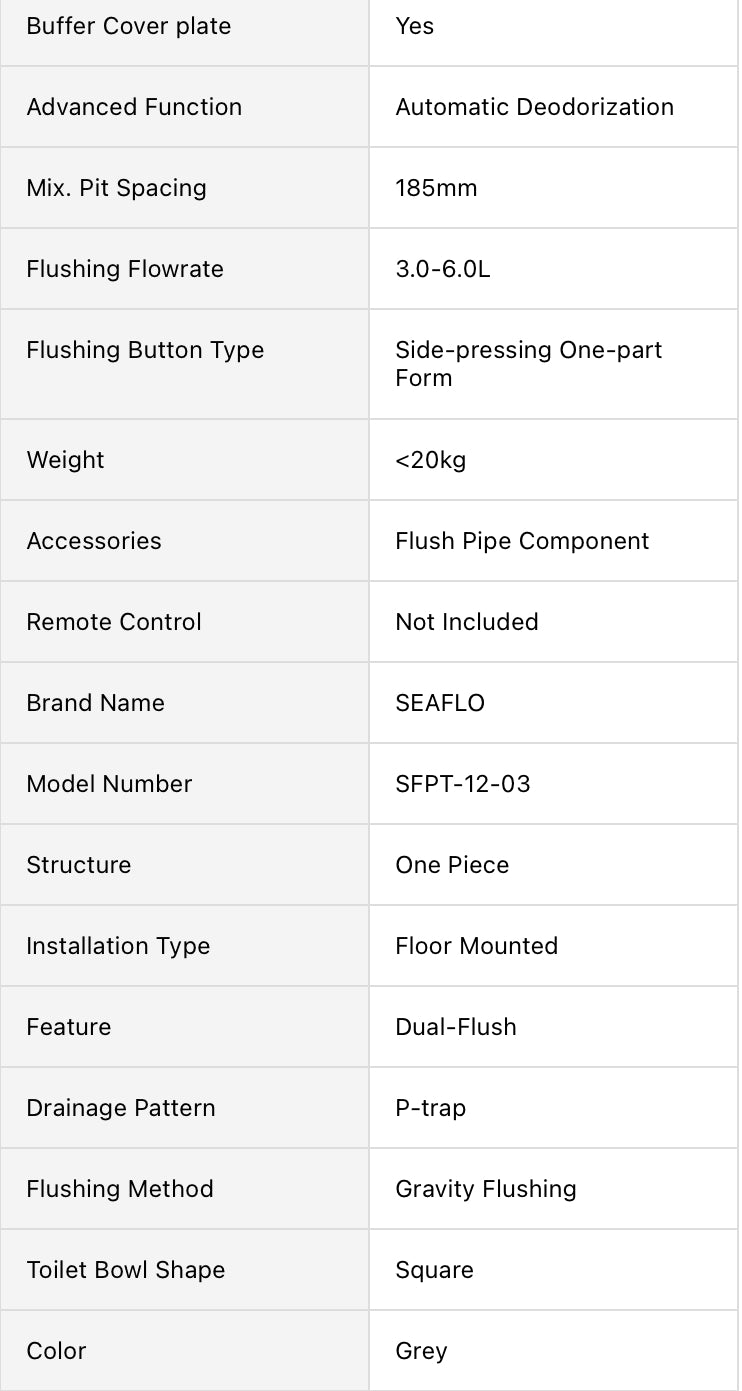Click the P-trap drainage value
Image resolution: width=742 pixels, height=1391 pixels.
point(431,1108)
